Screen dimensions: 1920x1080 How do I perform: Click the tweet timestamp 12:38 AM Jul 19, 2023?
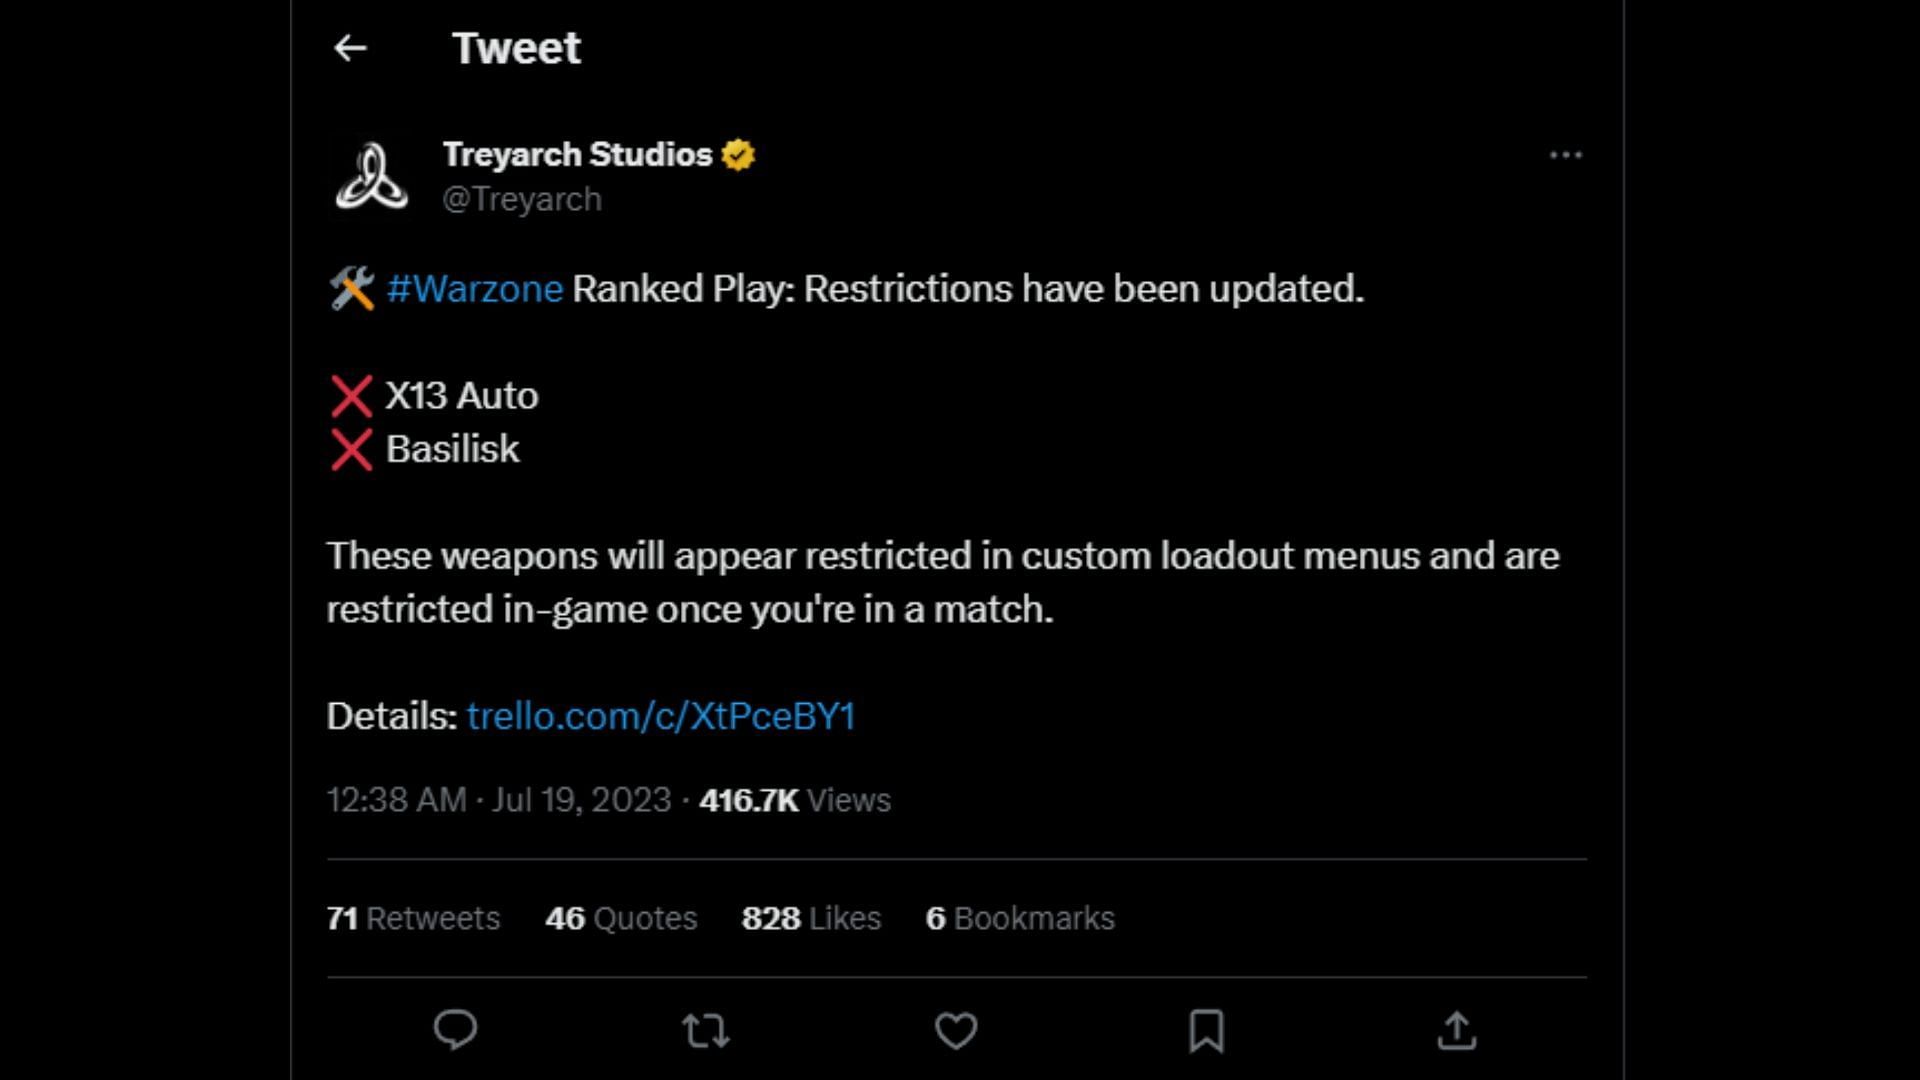[x=498, y=800]
